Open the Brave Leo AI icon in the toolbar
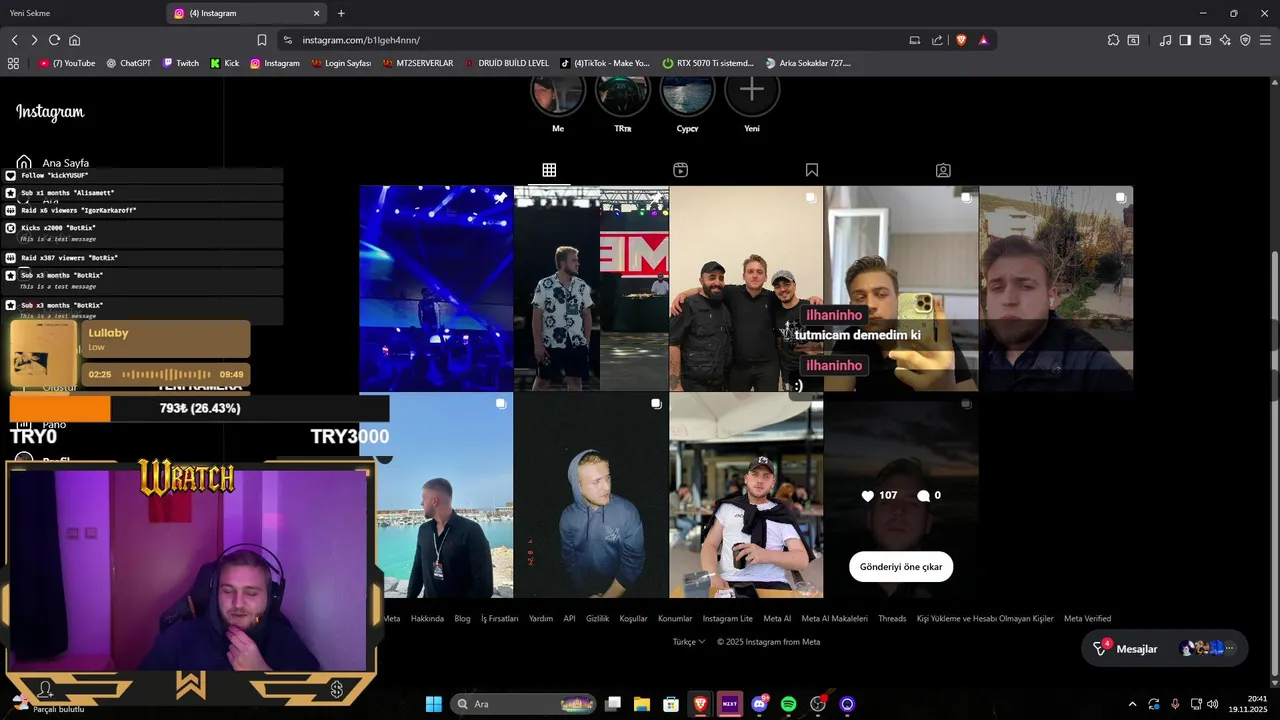 [x=1225, y=40]
